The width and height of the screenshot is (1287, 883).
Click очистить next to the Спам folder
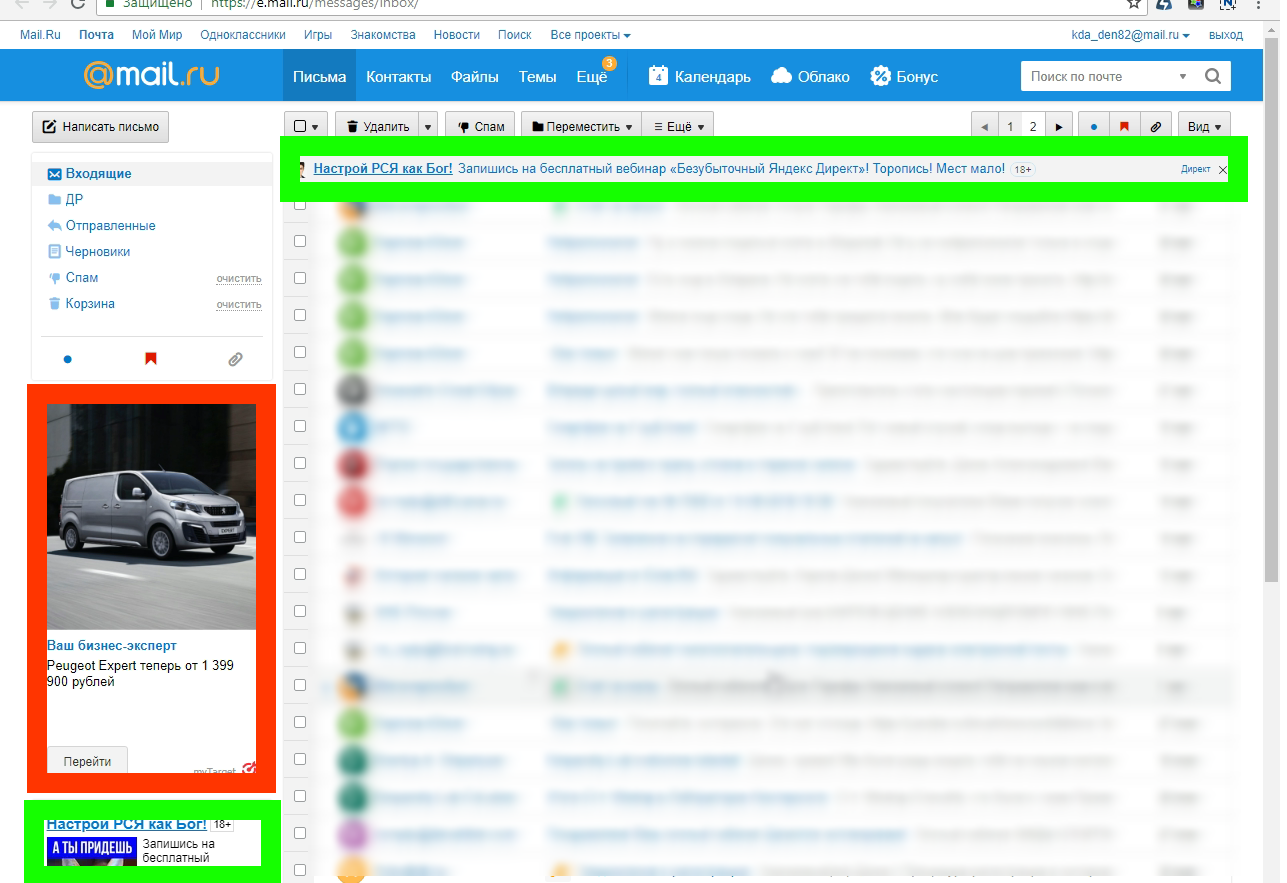[x=239, y=279]
